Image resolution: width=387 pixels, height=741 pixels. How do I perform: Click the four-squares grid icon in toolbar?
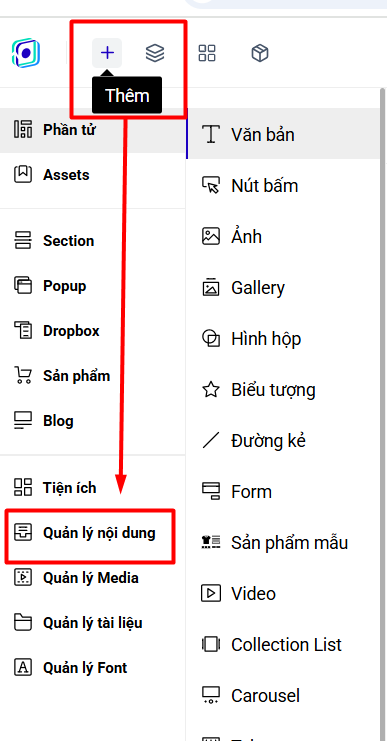pos(207,53)
